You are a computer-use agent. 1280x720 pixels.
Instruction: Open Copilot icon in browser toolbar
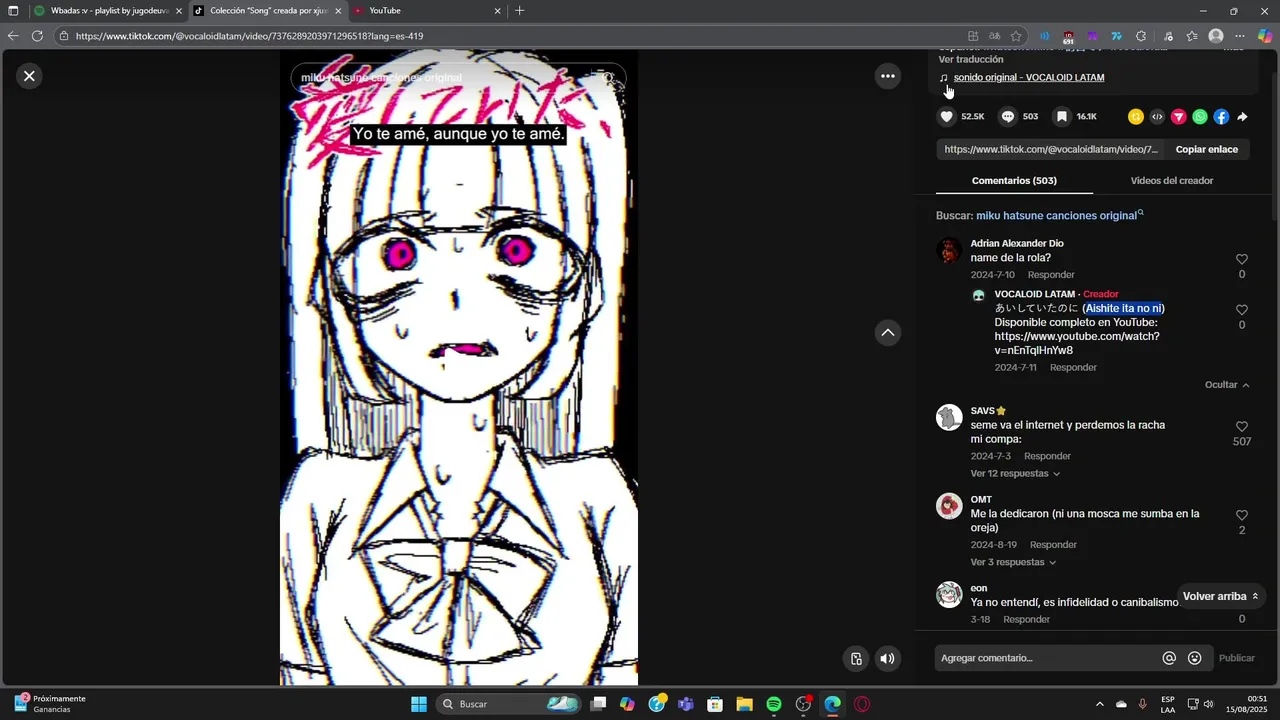click(1265, 36)
